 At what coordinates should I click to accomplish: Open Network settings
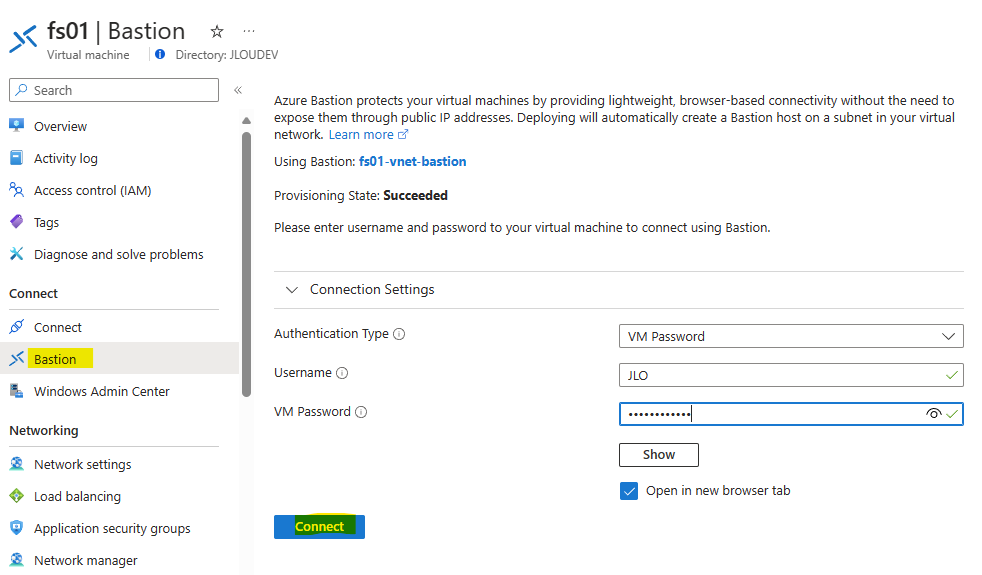[83, 465]
